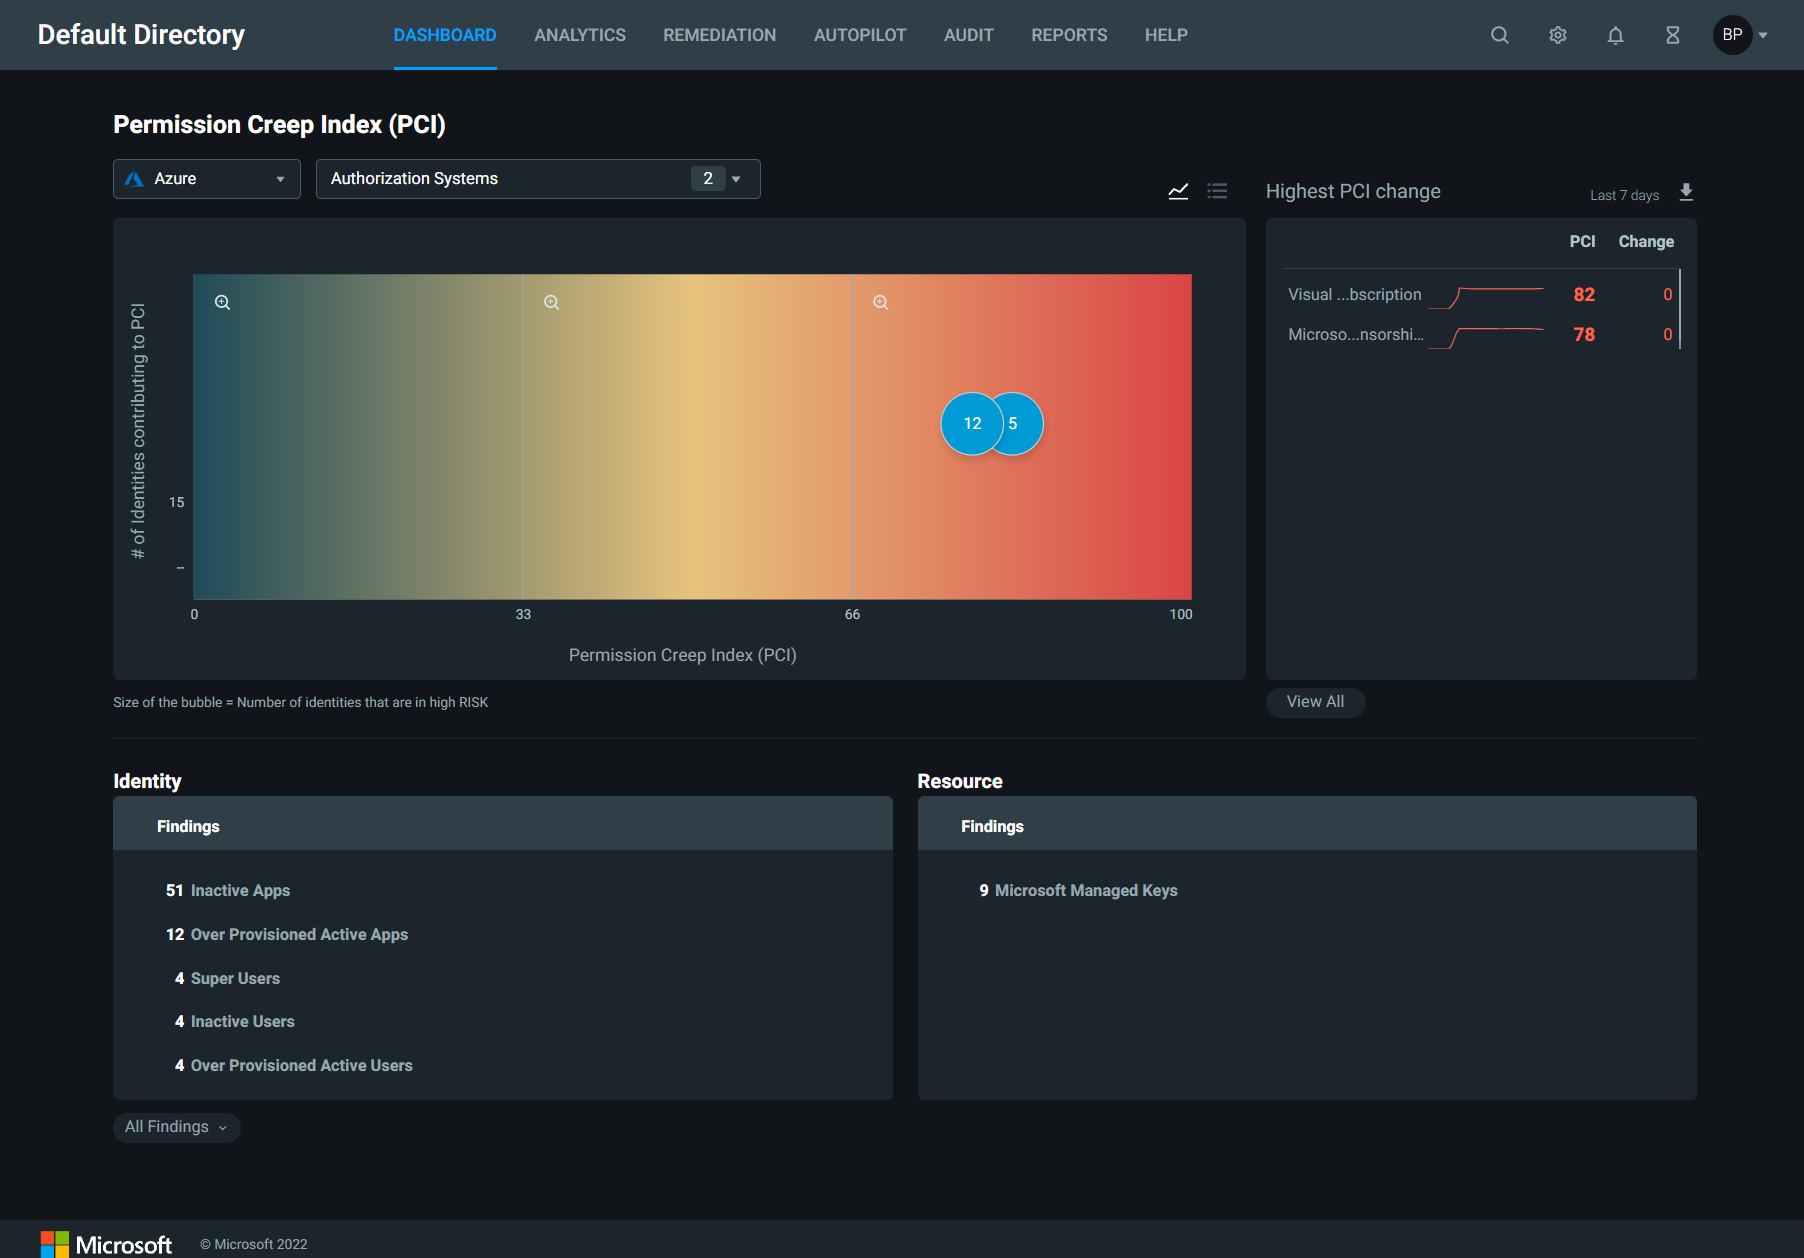Go to the Analytics tab
This screenshot has width=1804, height=1258.
click(579, 35)
